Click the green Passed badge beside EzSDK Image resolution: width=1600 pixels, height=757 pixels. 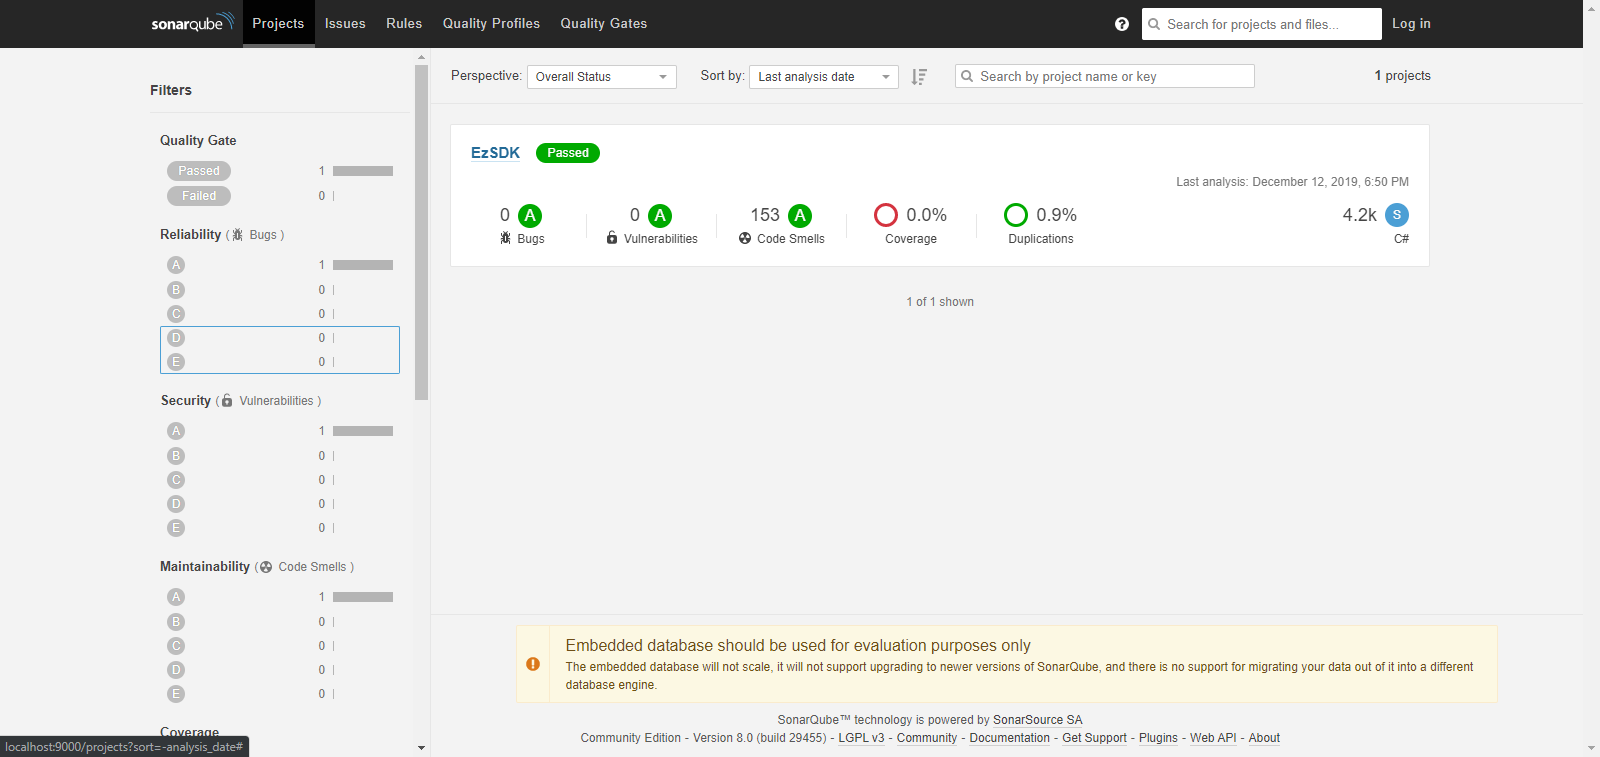(568, 153)
